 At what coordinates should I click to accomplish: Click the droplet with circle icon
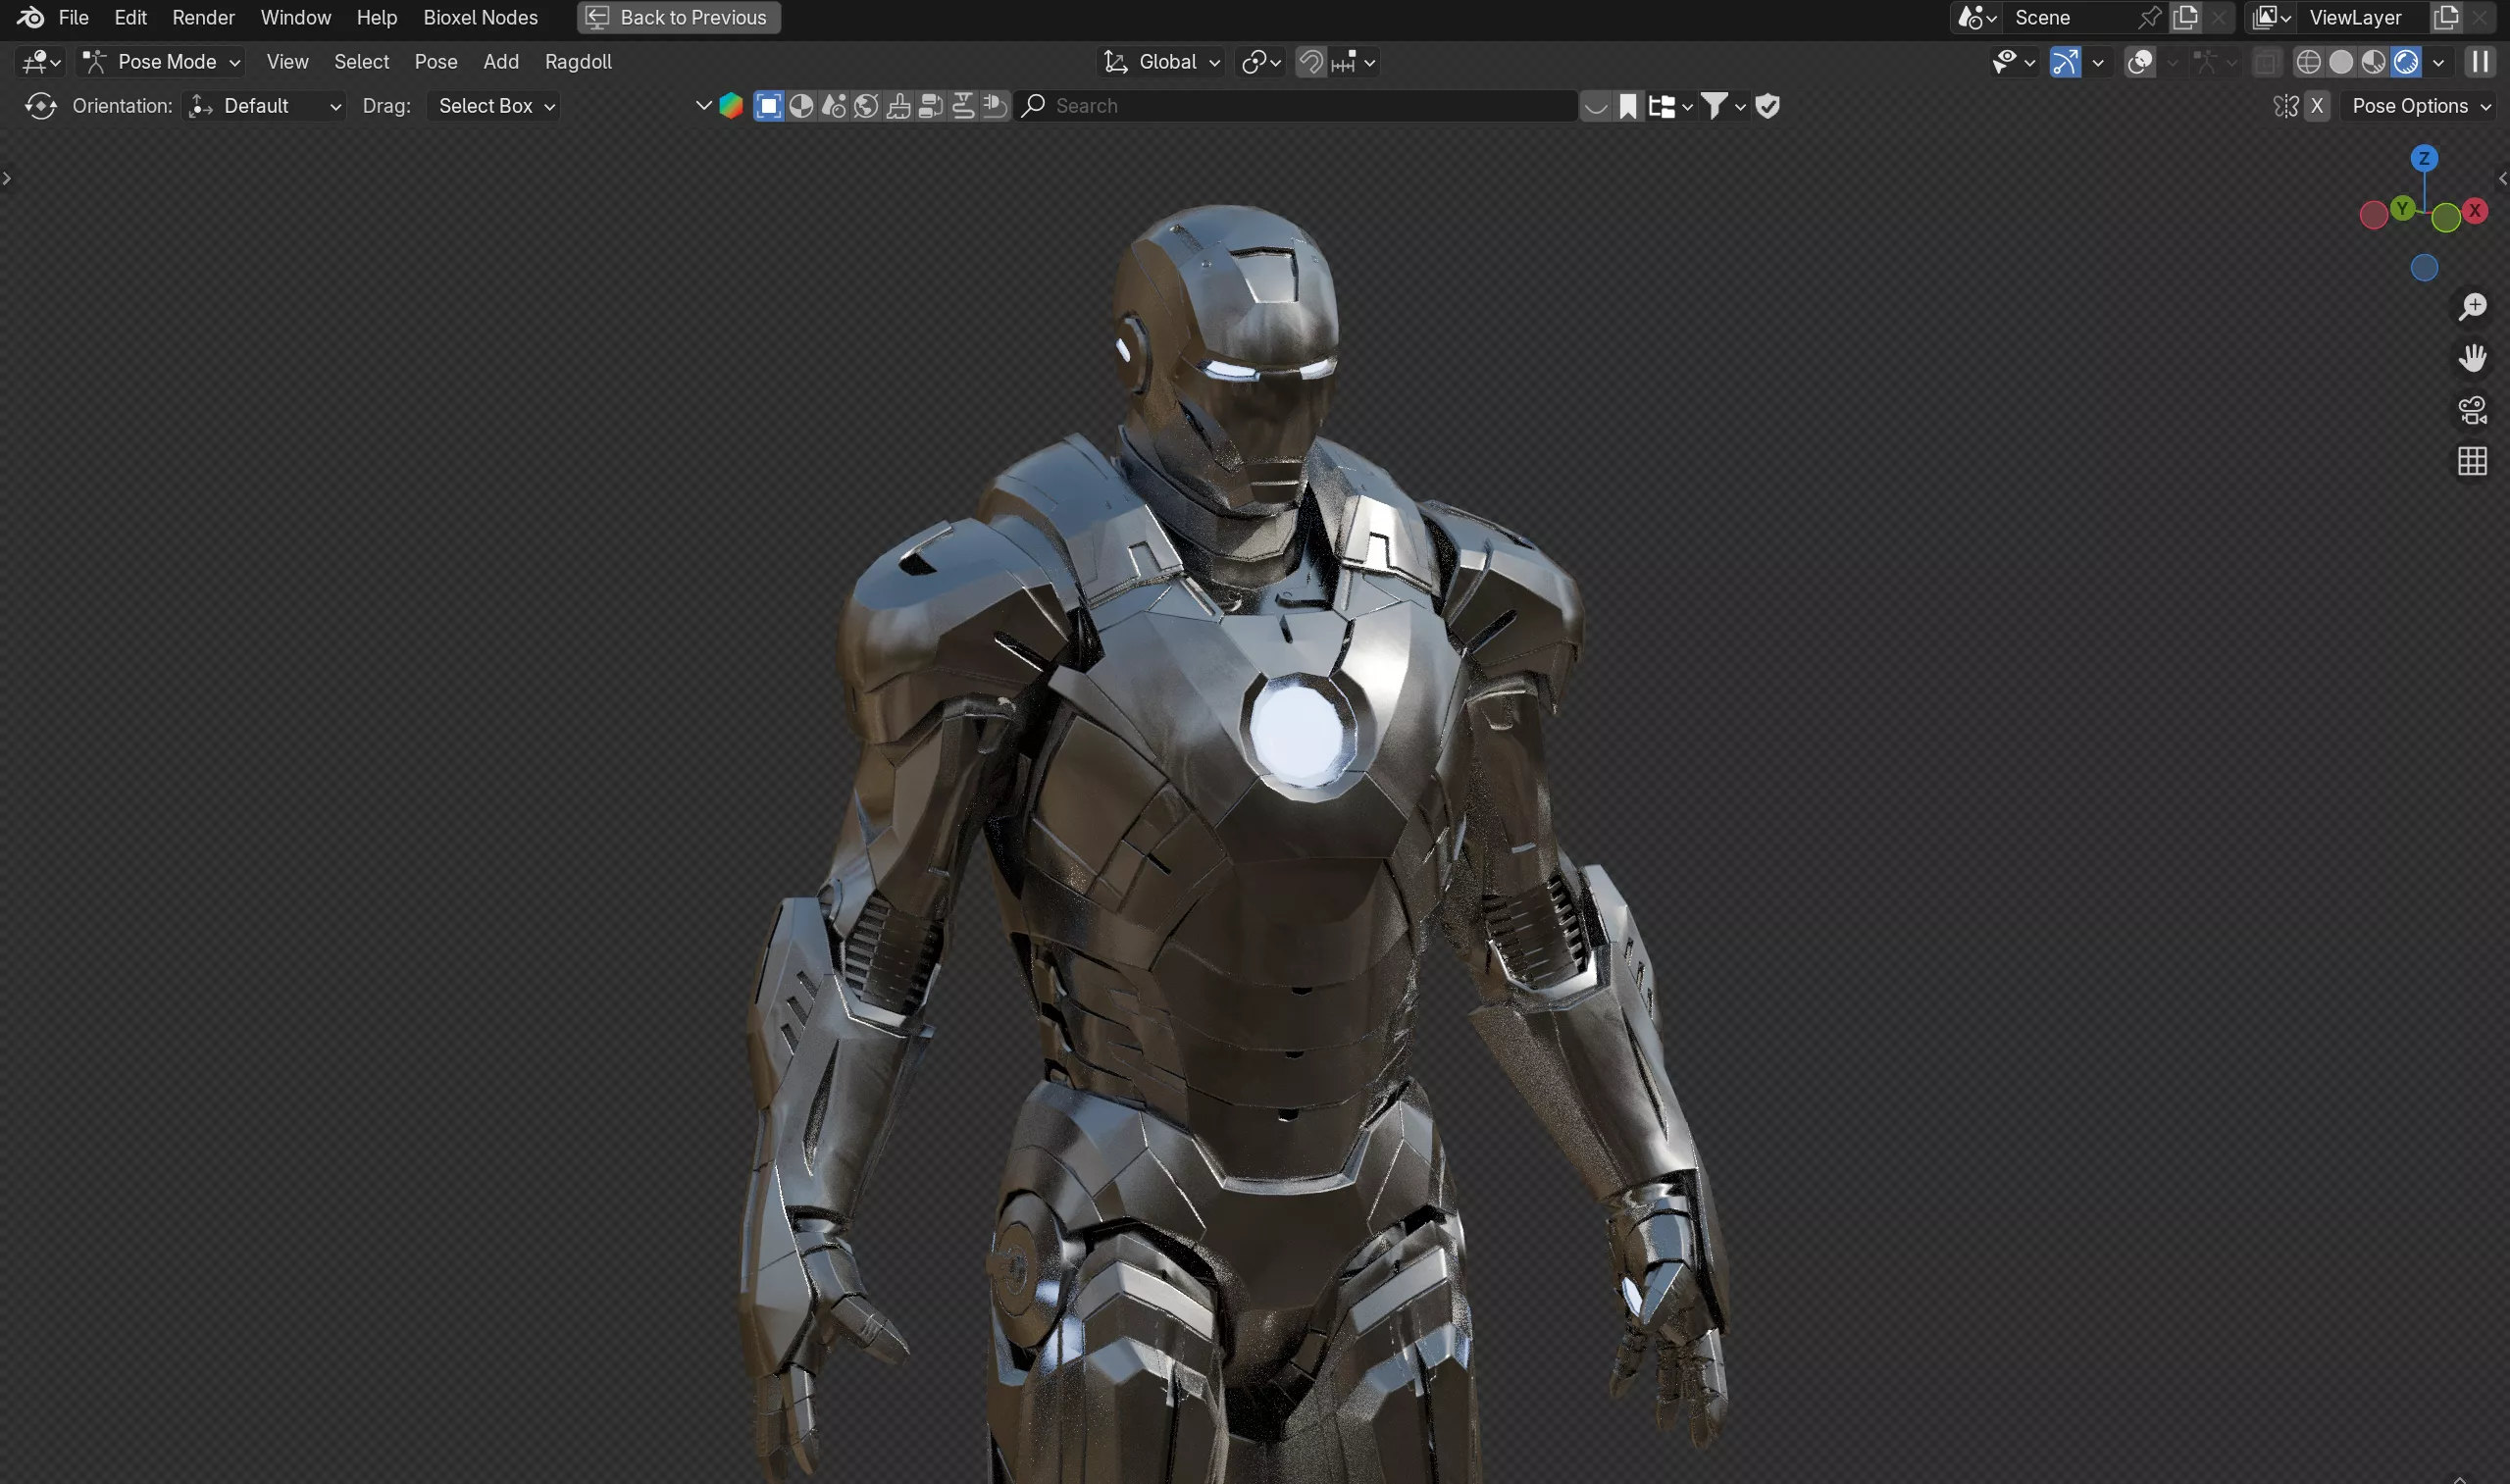tap(834, 106)
